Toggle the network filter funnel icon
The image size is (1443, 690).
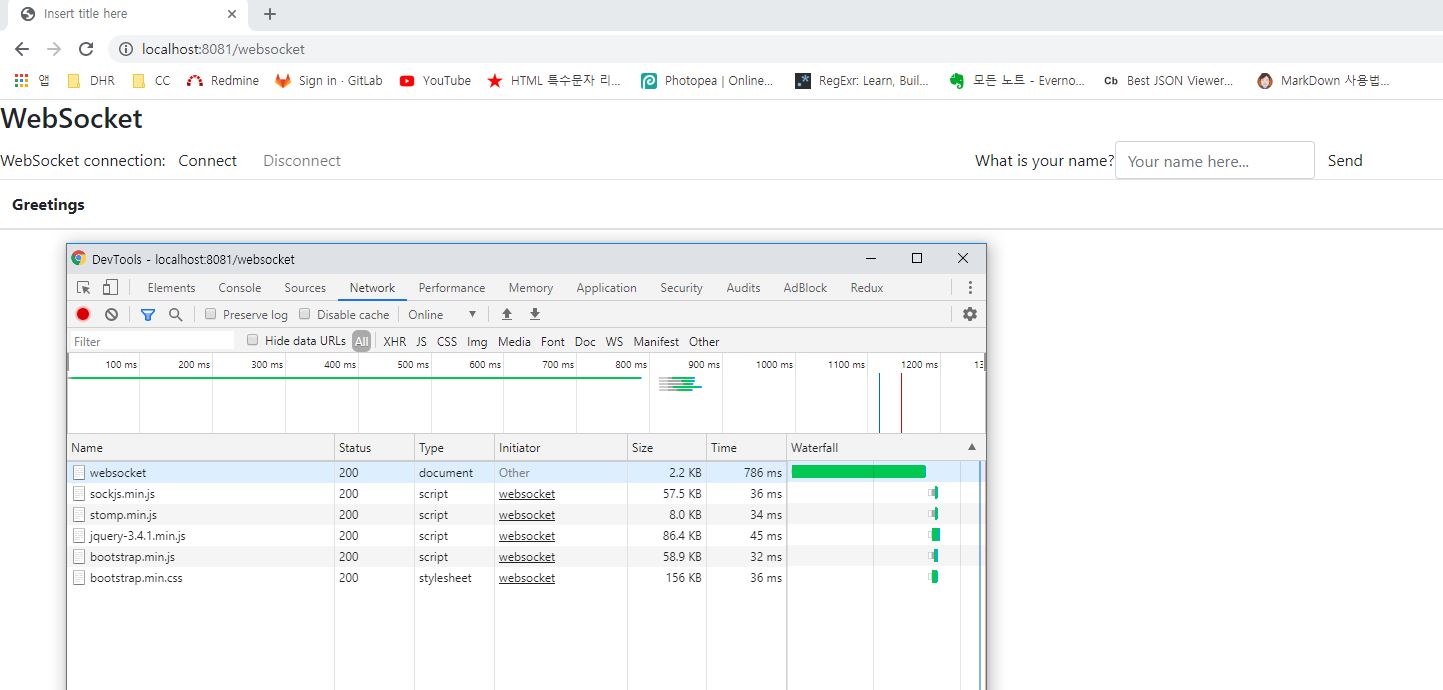(148, 314)
